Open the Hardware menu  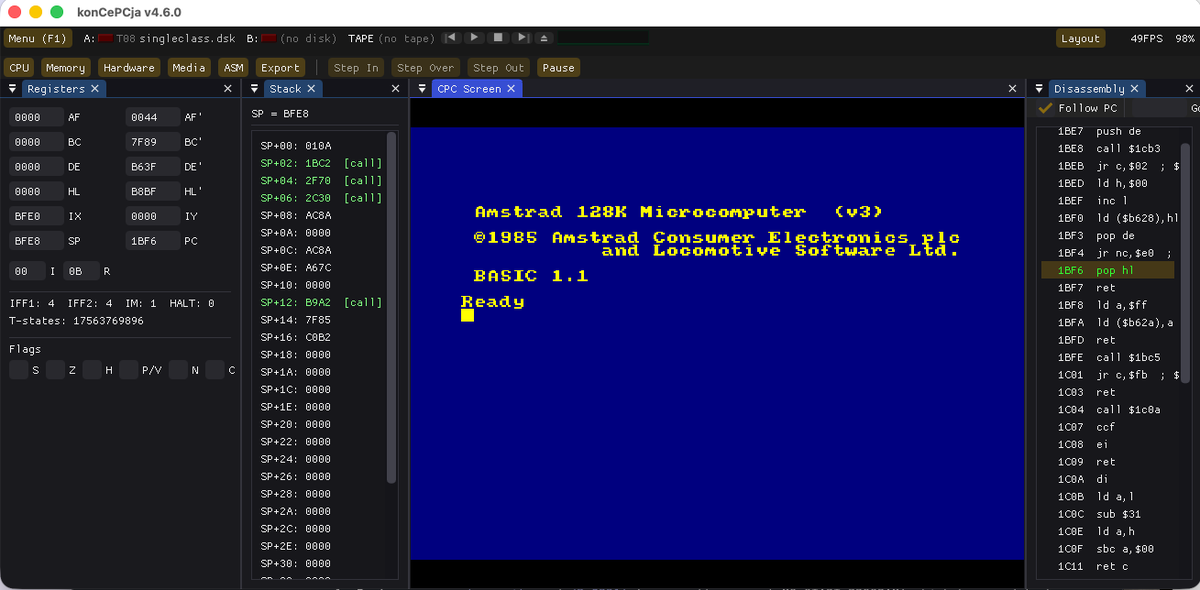[x=128, y=68]
